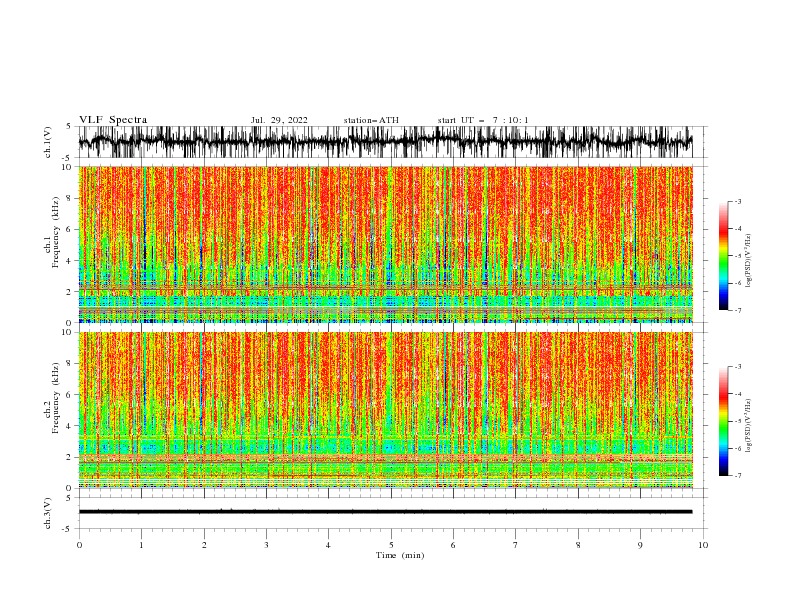Click the ch.2 spectrogram panel
792x612 pixels.
tap(385, 410)
